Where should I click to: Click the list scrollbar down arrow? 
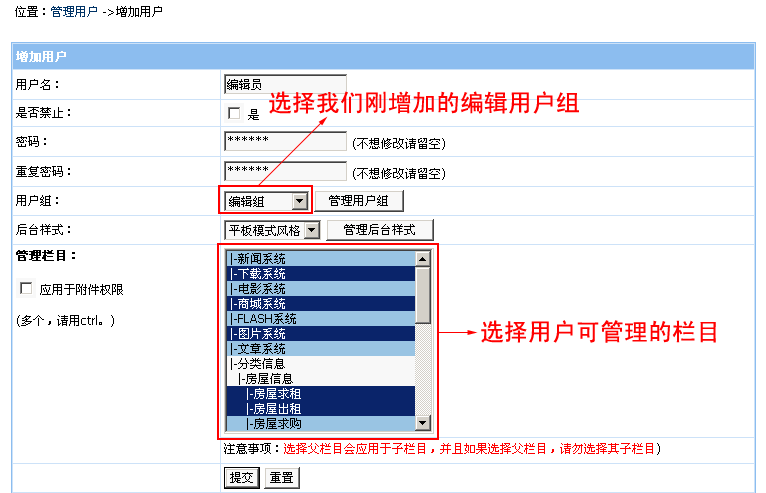(x=423, y=423)
